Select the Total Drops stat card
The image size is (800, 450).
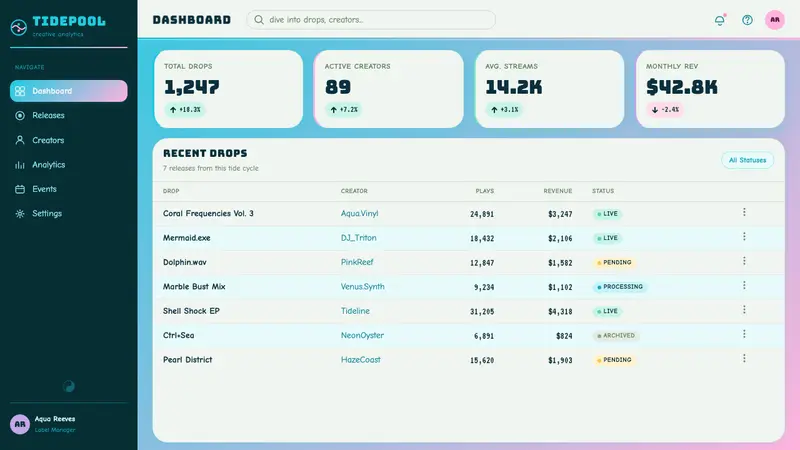(x=228, y=89)
